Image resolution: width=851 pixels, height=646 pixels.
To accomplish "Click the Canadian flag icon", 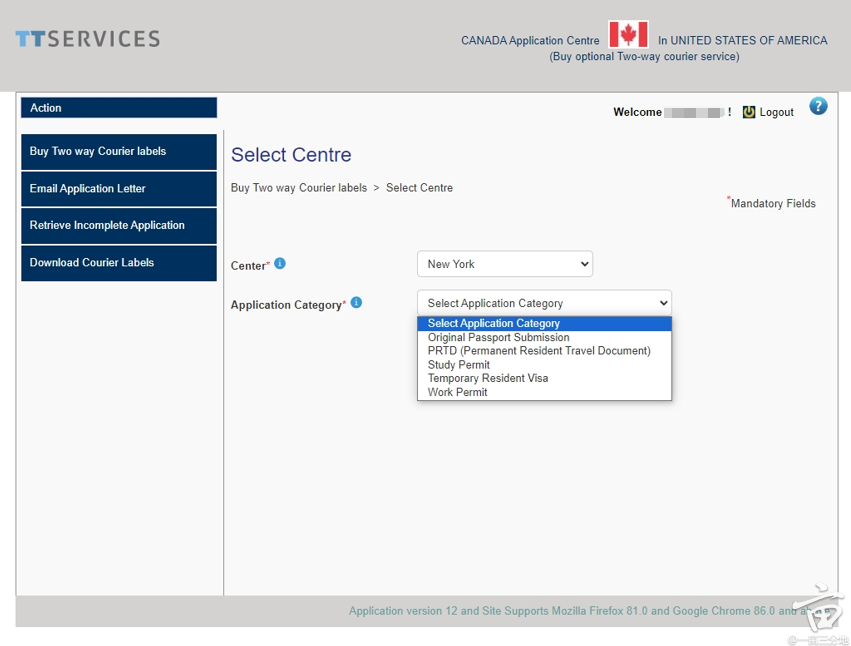I will (628, 35).
